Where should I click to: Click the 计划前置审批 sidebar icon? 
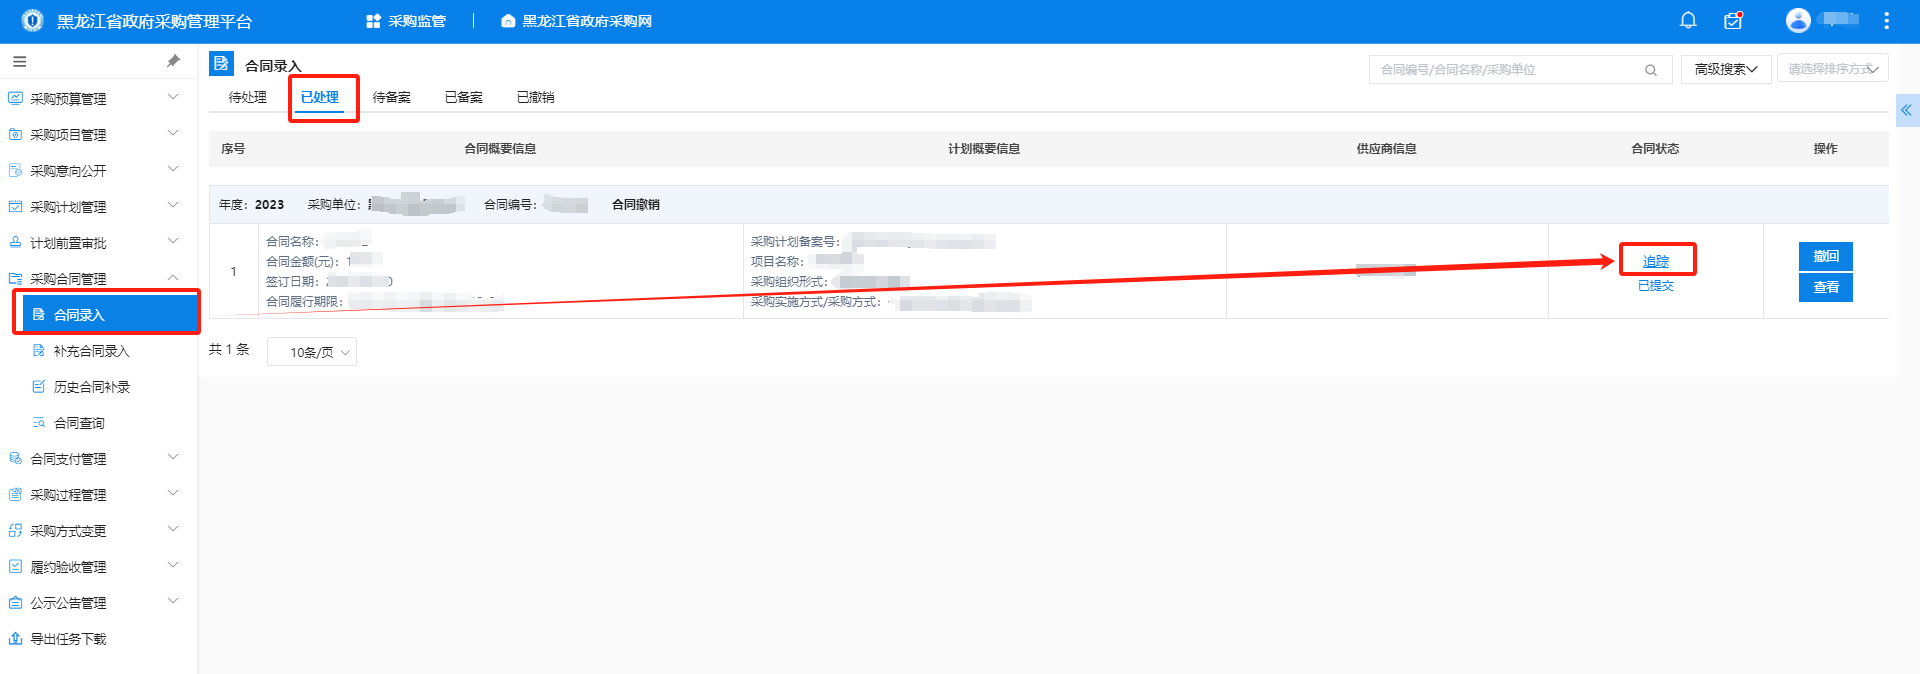click(15, 242)
